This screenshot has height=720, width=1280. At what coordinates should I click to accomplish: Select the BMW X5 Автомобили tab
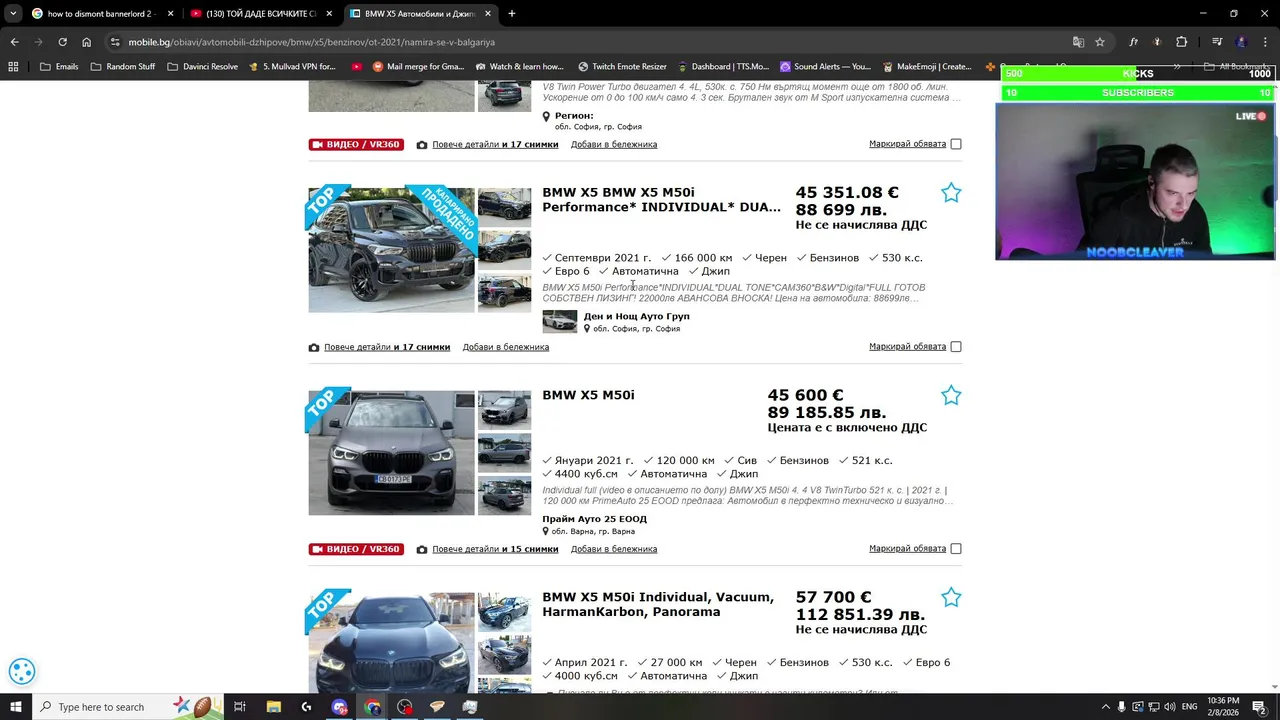(x=420, y=14)
